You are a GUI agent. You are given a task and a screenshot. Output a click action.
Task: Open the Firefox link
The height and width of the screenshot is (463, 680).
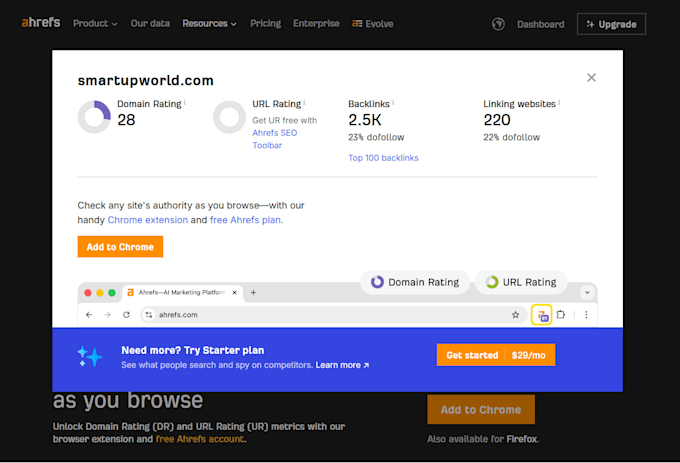click(x=522, y=439)
